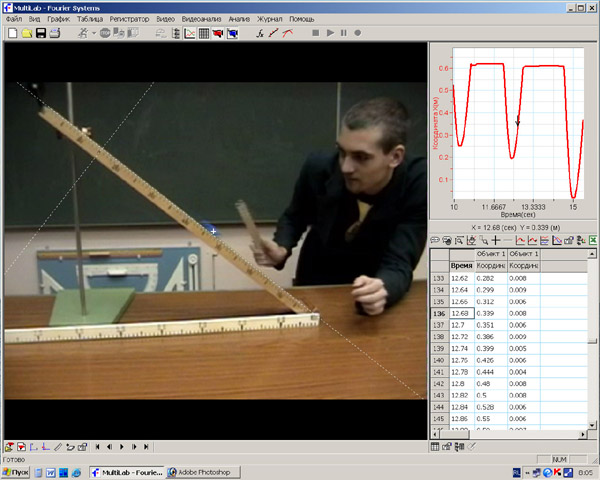
Task: Click the table's vertical scrollbar down arrow
Action: point(592,425)
